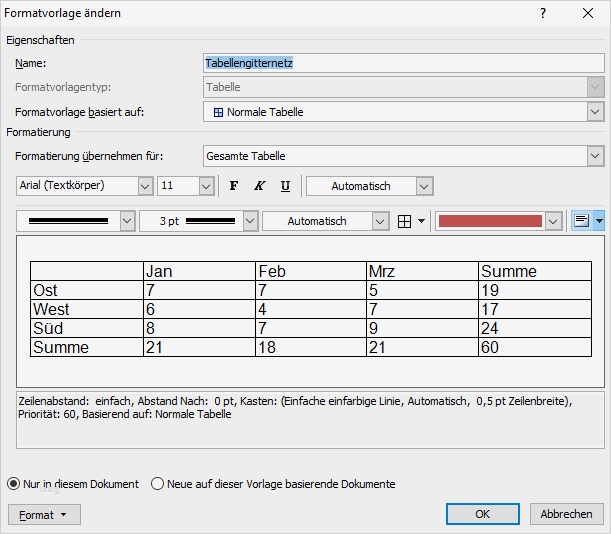The image size is (611, 534).
Task: Open the alignment options arrow
Action: point(598,221)
